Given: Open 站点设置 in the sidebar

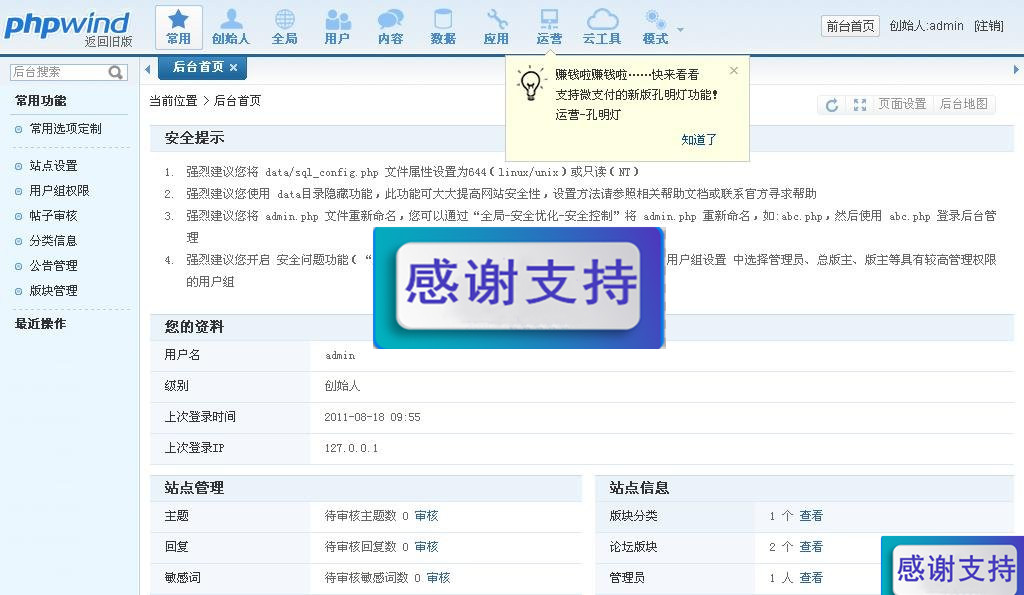Looking at the screenshot, I should 53,166.
